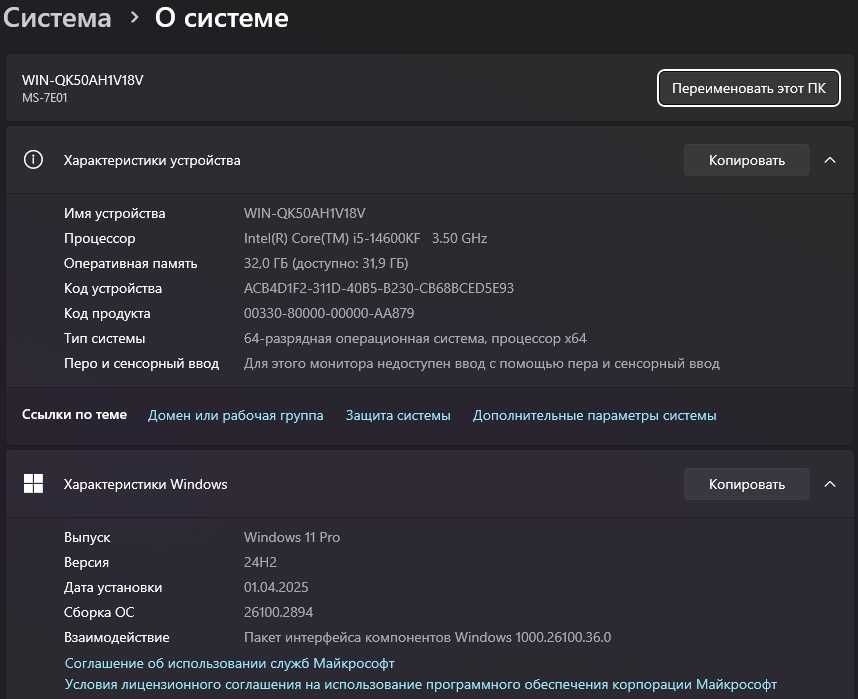
Task: Open the Домен или рабочая группа link
Action: [235, 415]
